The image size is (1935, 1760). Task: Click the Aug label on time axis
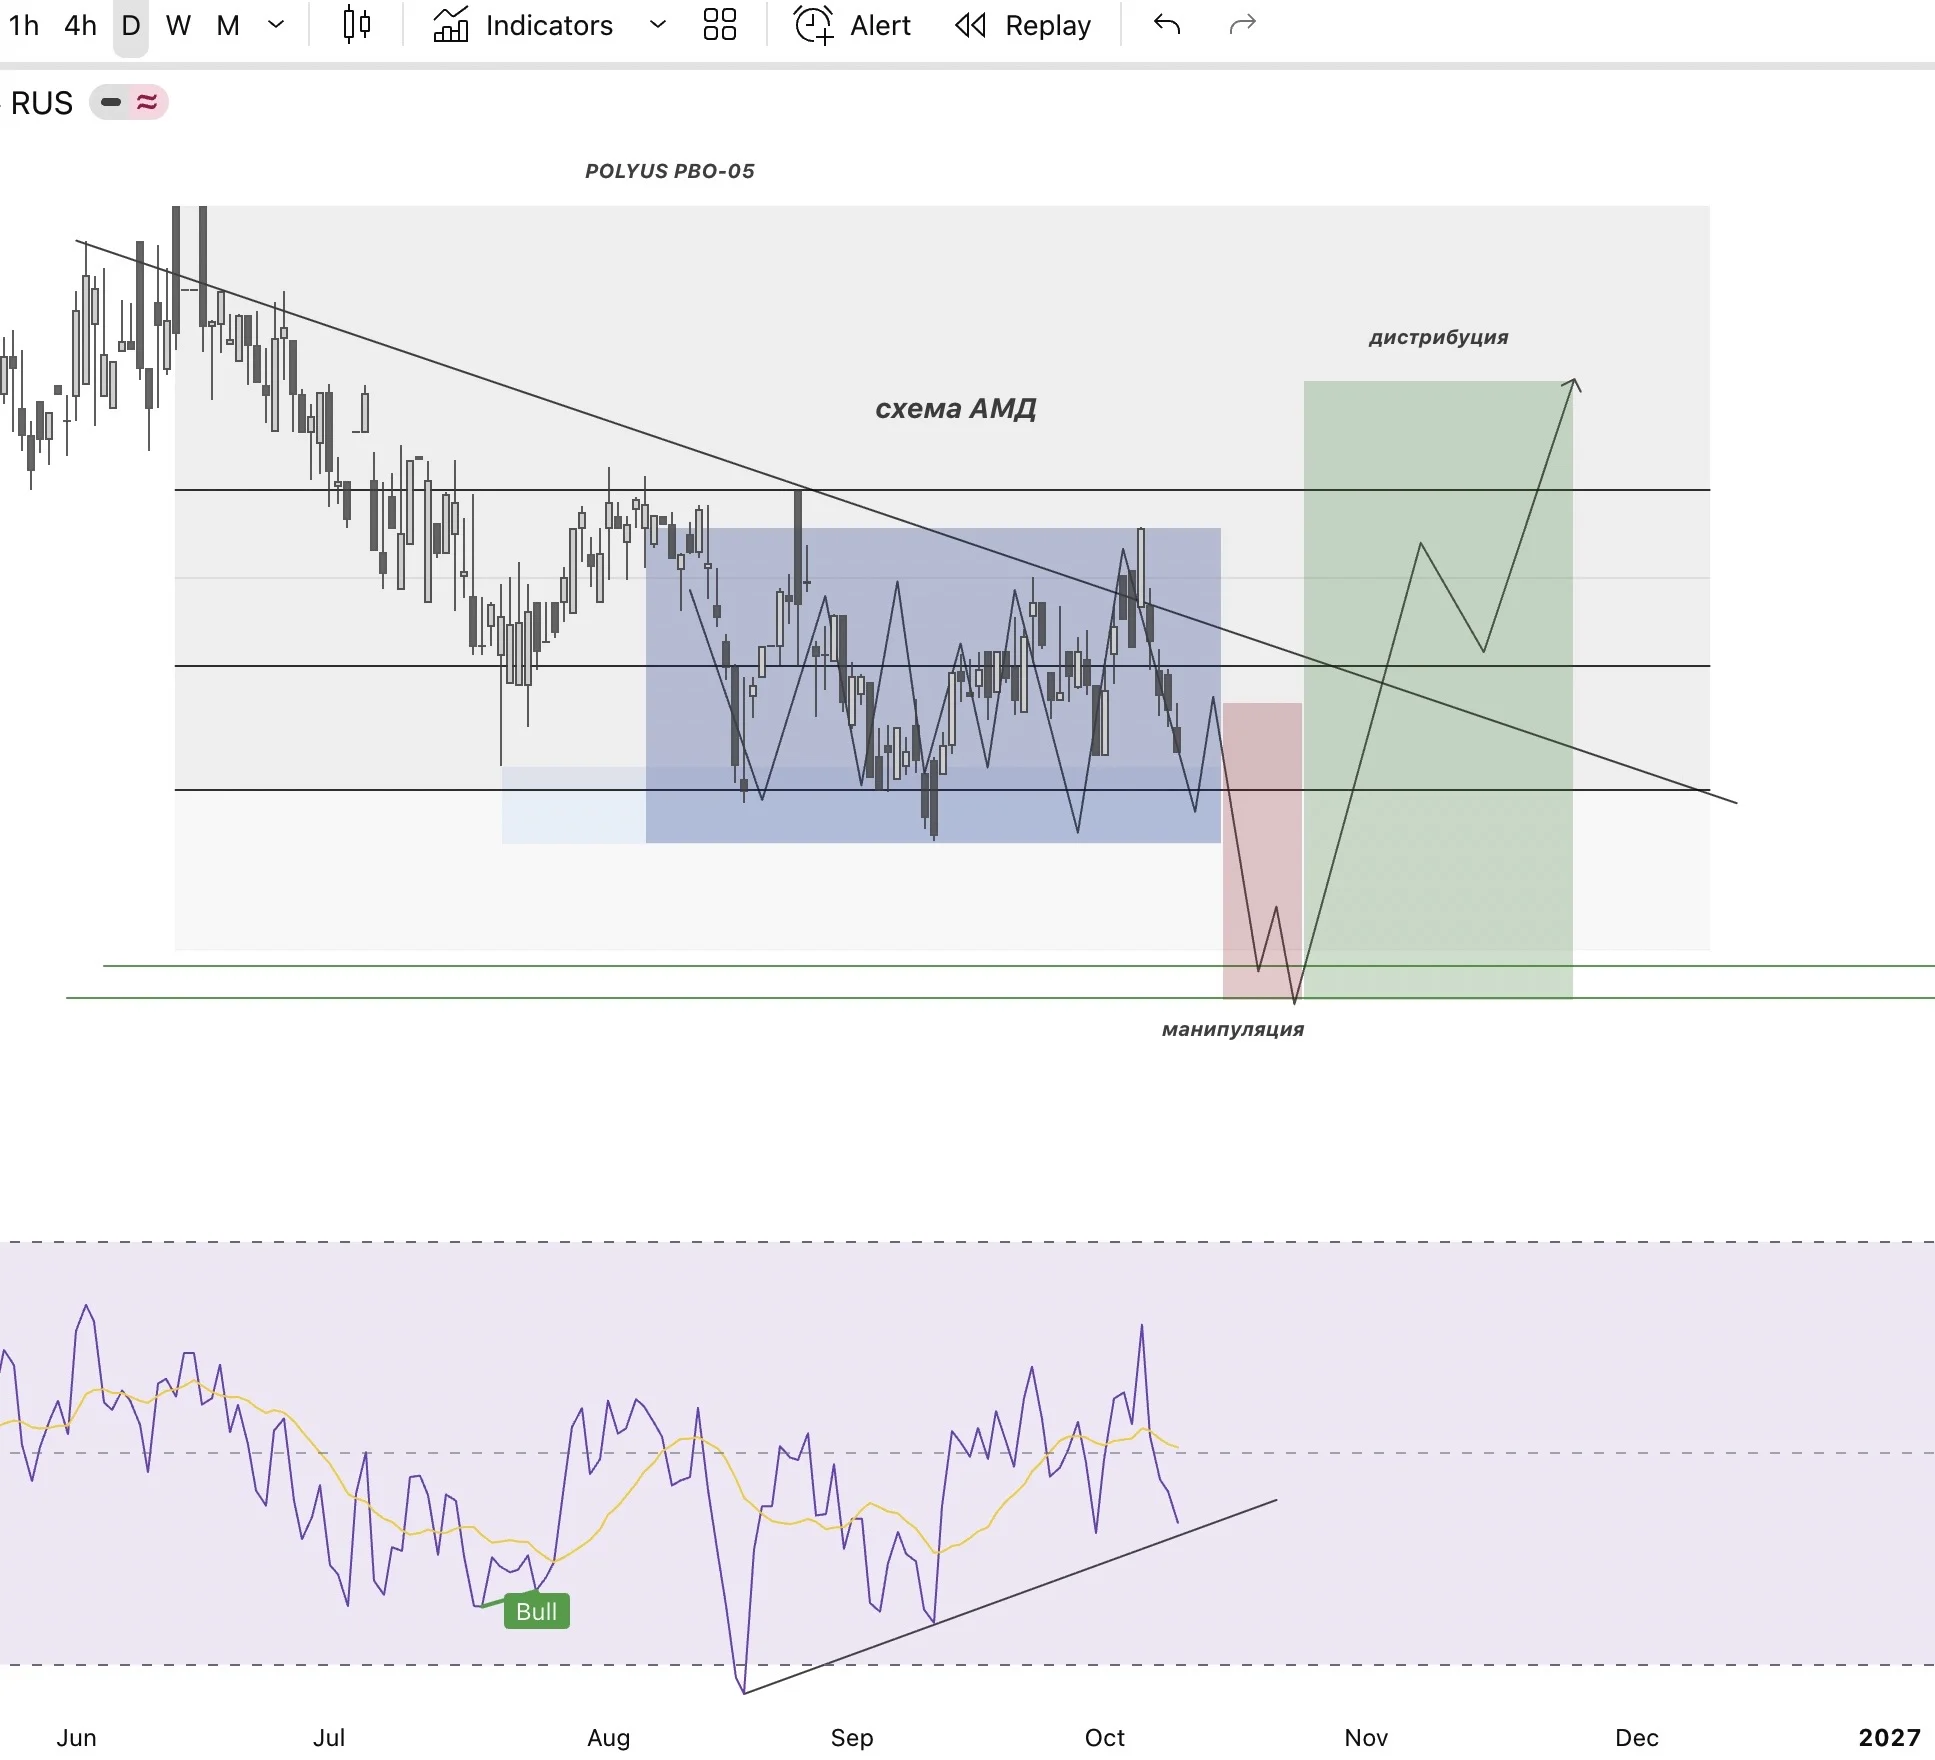(608, 1738)
